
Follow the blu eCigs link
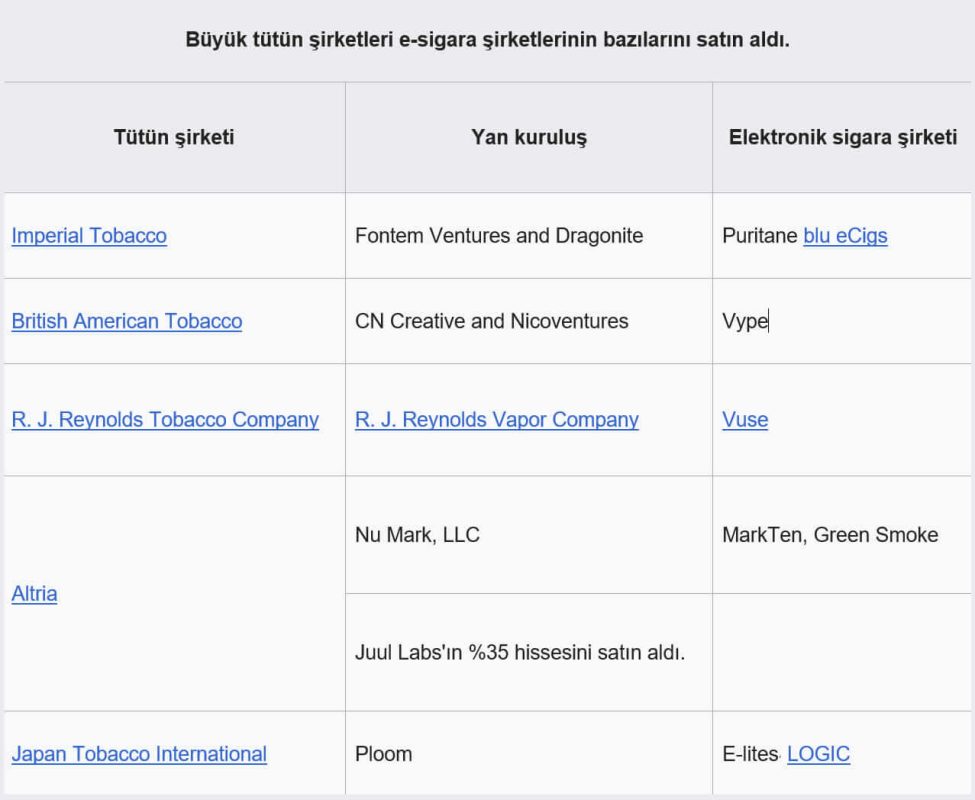click(x=845, y=236)
